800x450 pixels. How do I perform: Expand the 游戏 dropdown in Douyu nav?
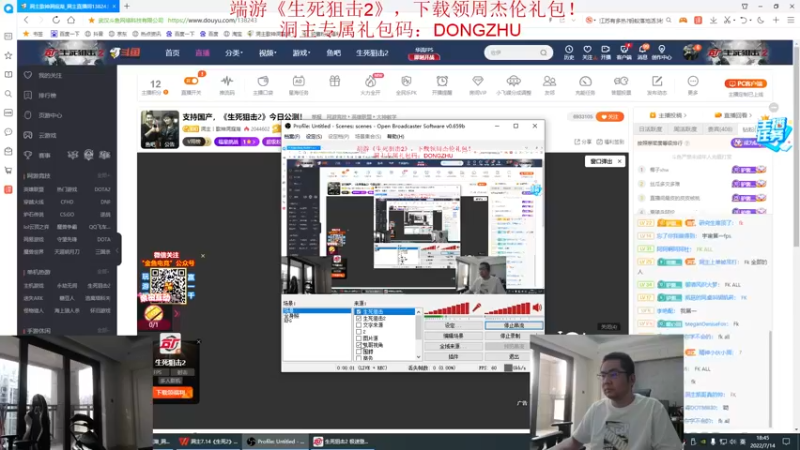(301, 53)
